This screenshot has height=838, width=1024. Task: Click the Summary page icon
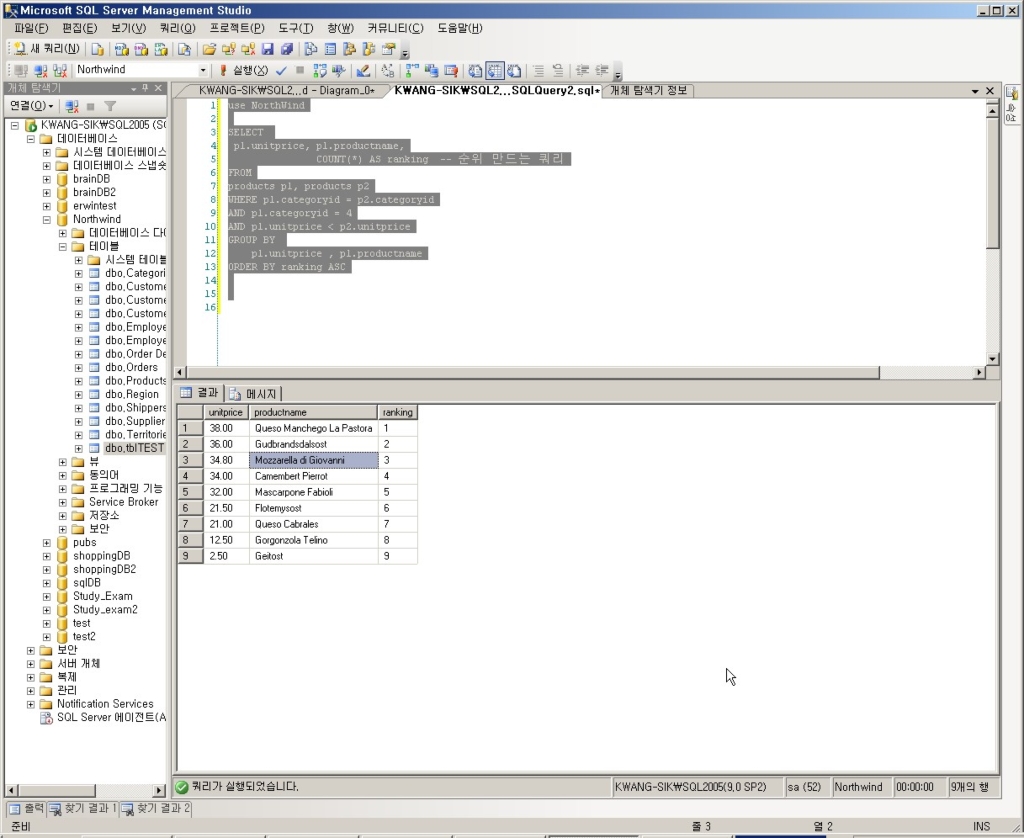point(330,49)
